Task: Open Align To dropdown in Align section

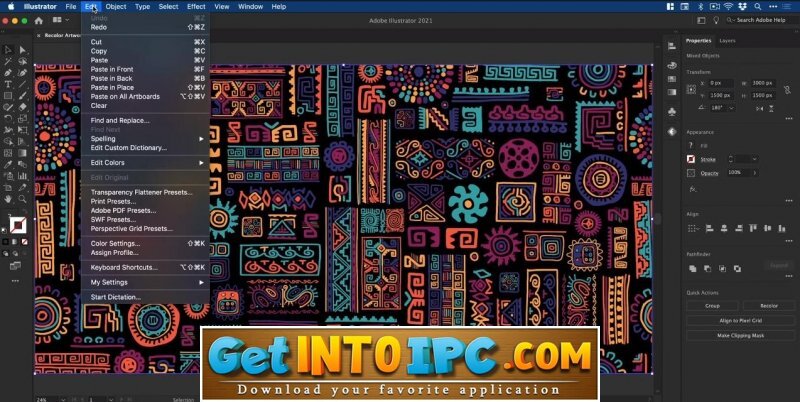Action: point(692,229)
